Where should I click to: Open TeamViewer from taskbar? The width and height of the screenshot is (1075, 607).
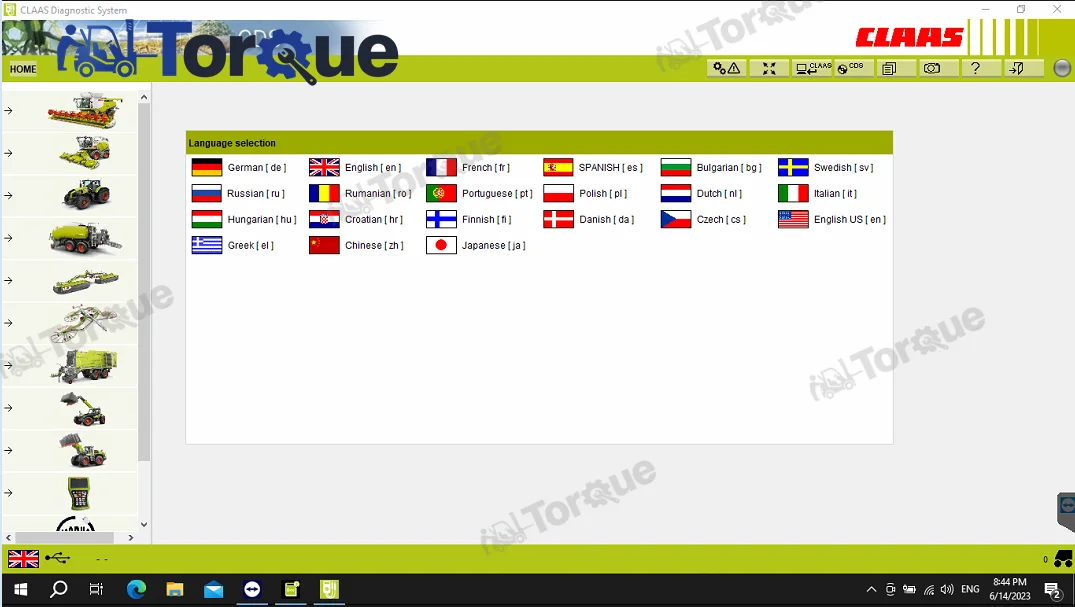(x=252, y=590)
